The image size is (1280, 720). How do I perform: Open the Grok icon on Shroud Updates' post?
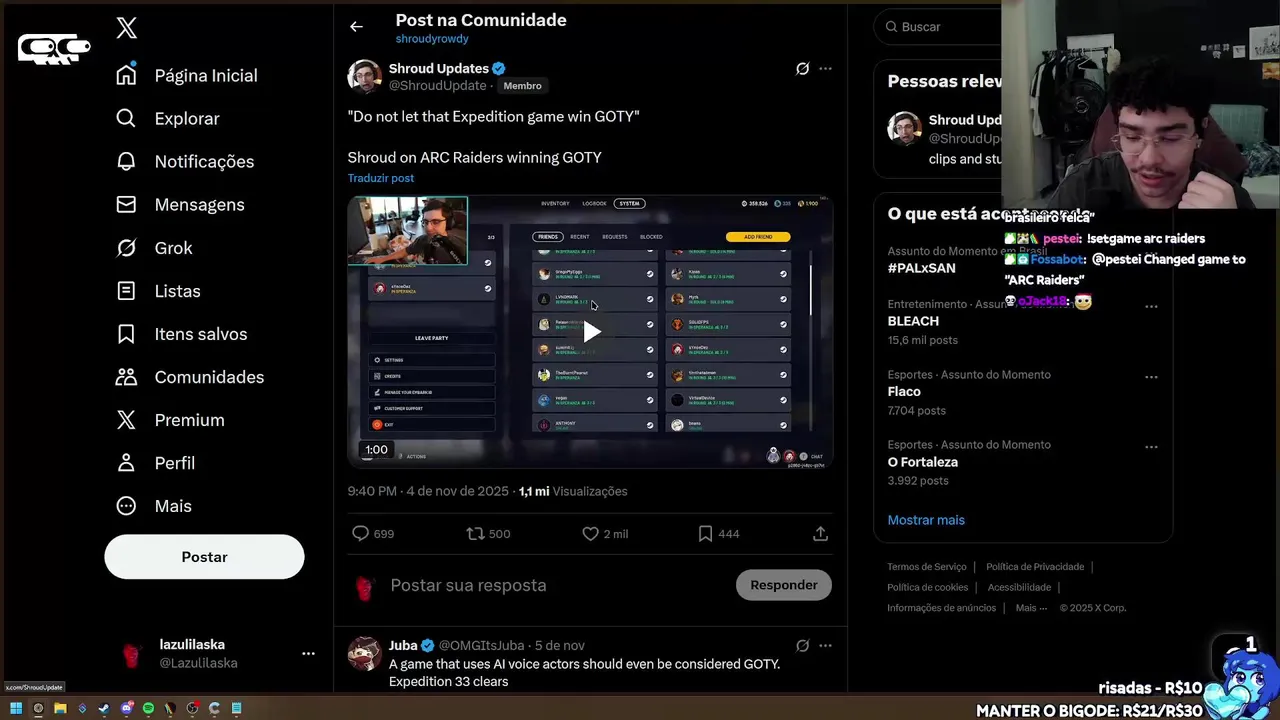click(x=802, y=69)
